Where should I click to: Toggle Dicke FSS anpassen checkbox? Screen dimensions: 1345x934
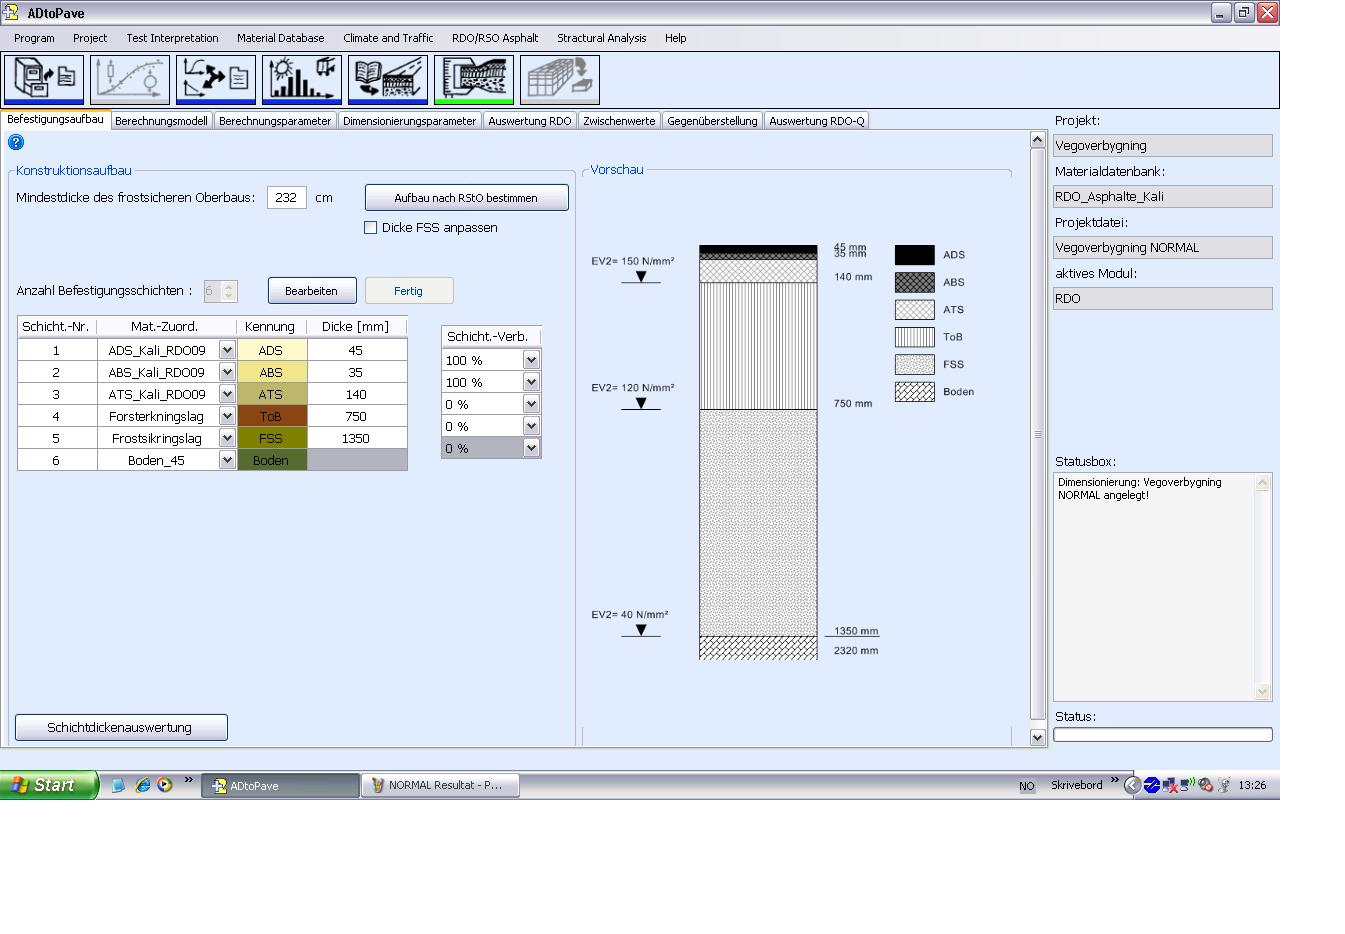pyautogui.click(x=371, y=228)
